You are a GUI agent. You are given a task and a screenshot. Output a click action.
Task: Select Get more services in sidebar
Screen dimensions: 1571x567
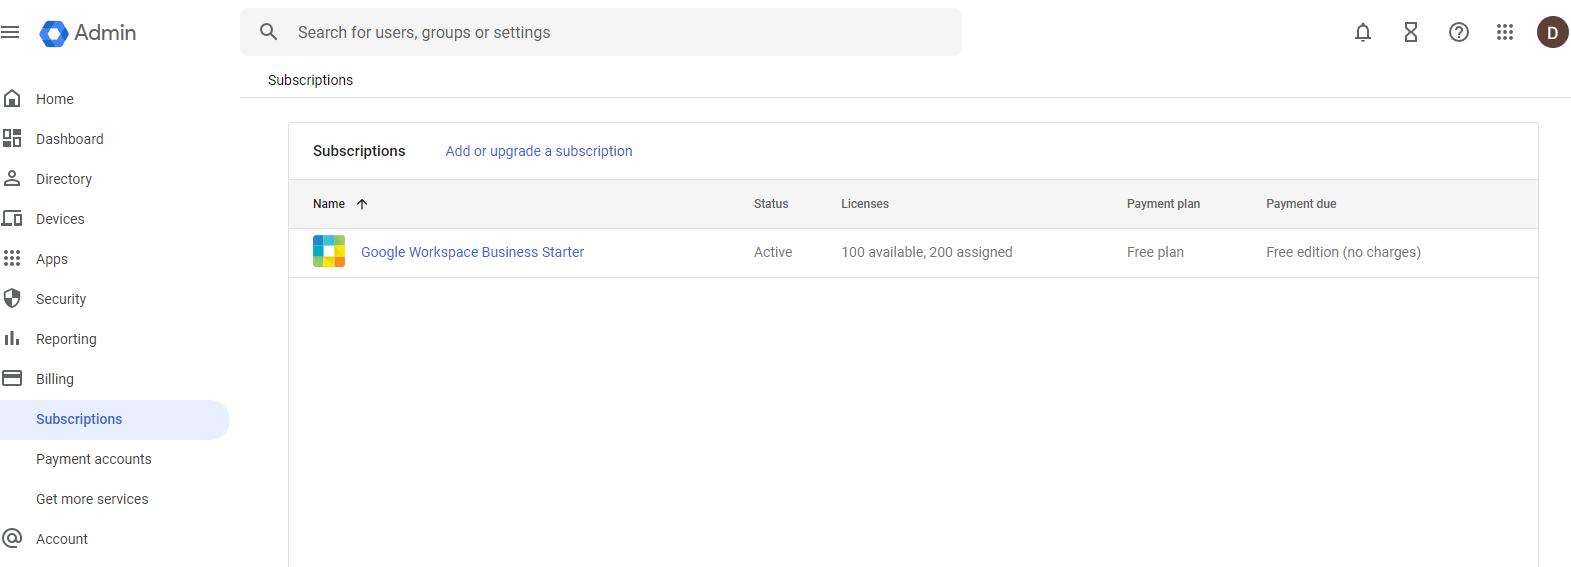pos(92,499)
